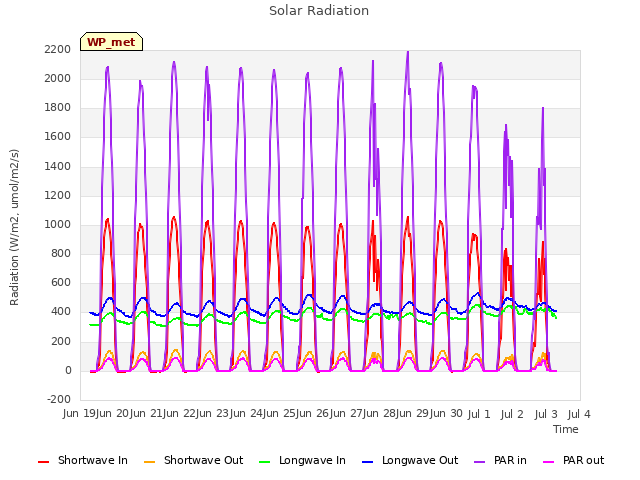Click the 1800 y-axis tick label
This screenshot has width=640, height=480.
pos(58,108)
